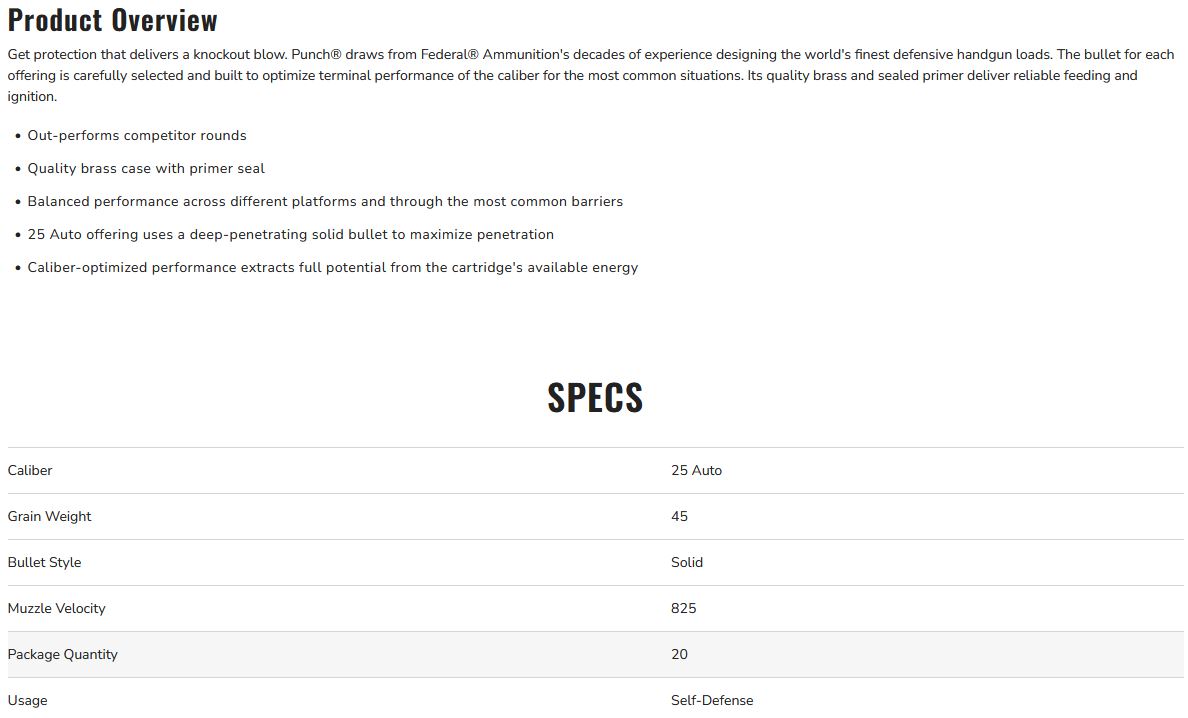Select the Quality brass case bullet point
1188x718 pixels.
click(x=146, y=168)
